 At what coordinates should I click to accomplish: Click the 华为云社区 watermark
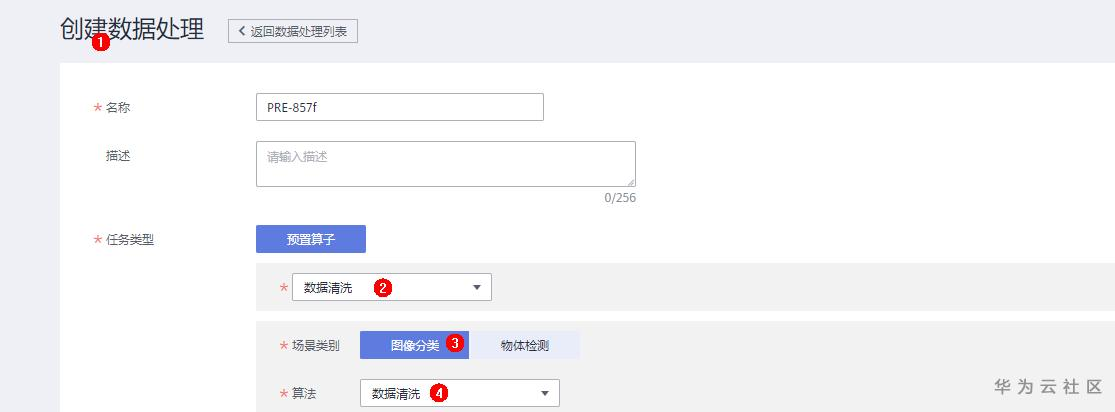coord(1047,386)
